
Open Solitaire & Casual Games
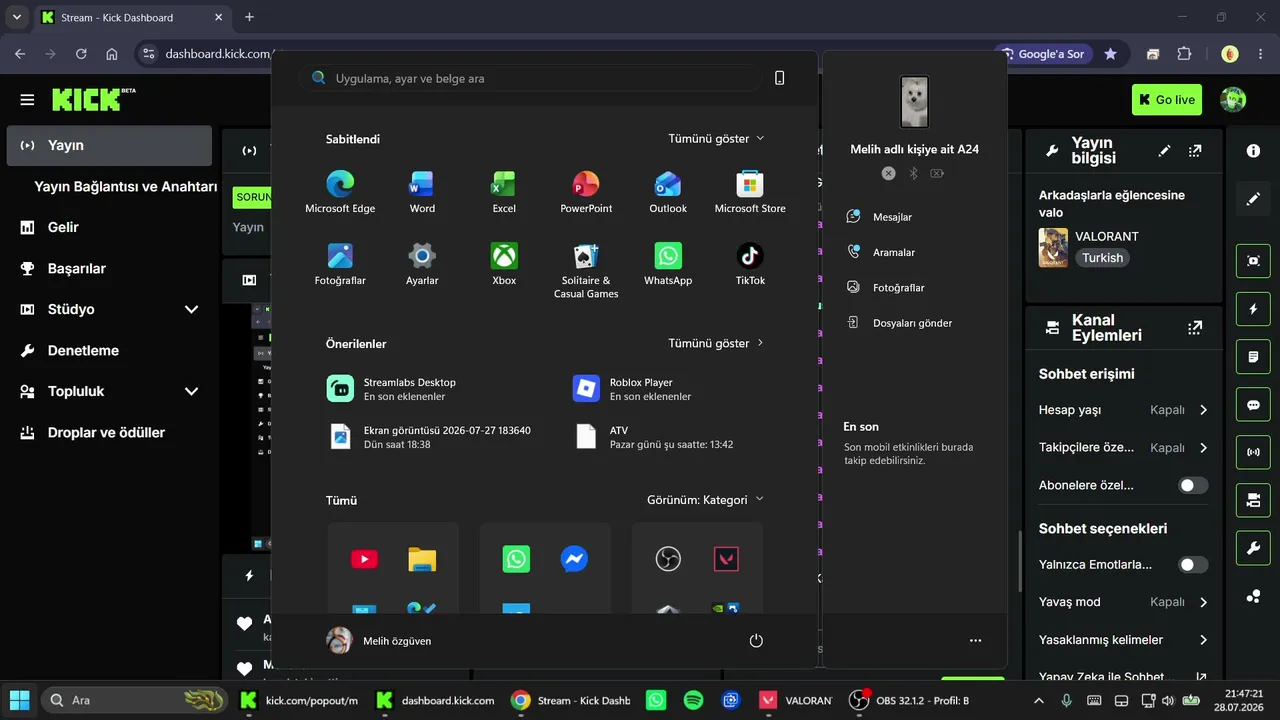click(586, 270)
